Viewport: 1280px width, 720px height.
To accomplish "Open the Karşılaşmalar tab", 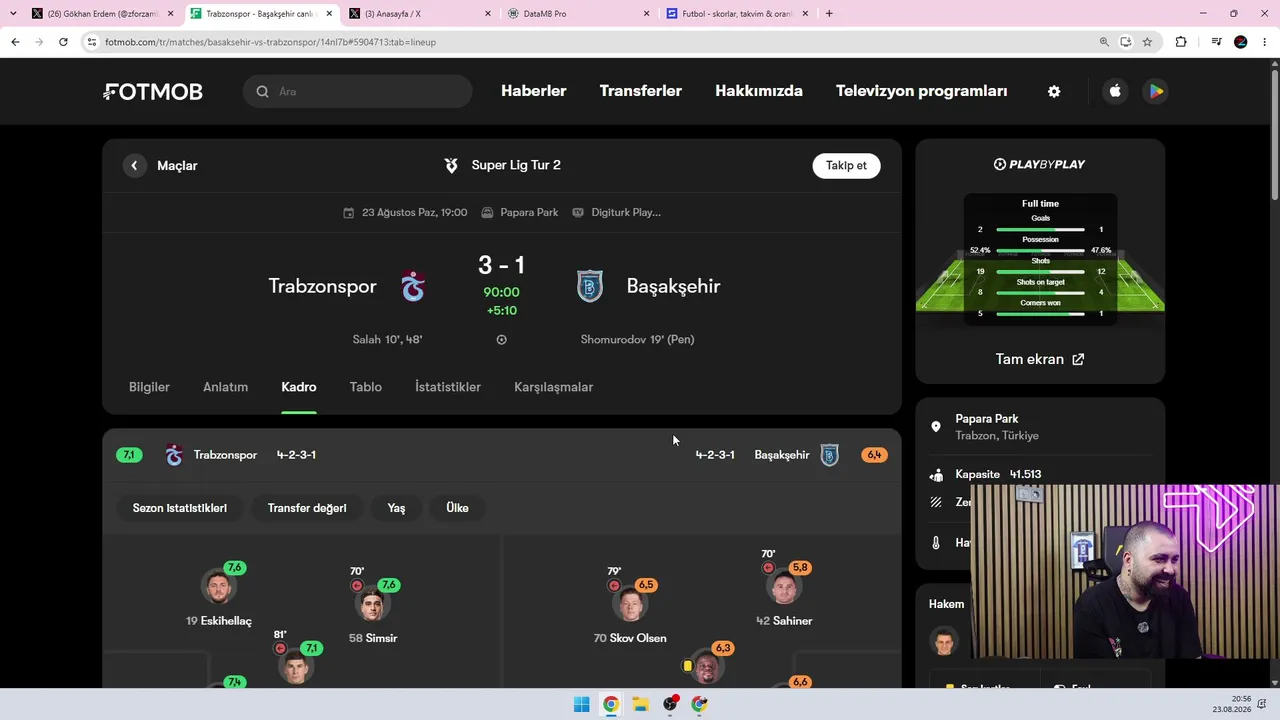I will click(554, 387).
